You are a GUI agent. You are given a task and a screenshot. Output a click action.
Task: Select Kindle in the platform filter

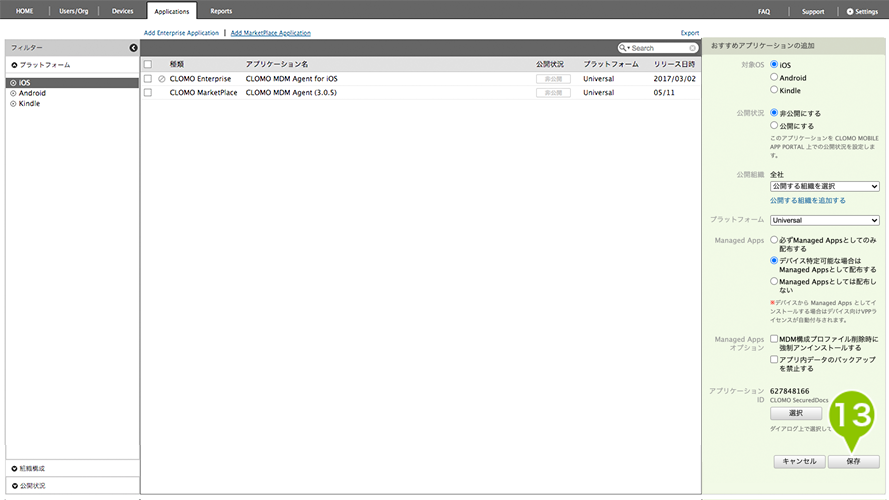pos(29,104)
